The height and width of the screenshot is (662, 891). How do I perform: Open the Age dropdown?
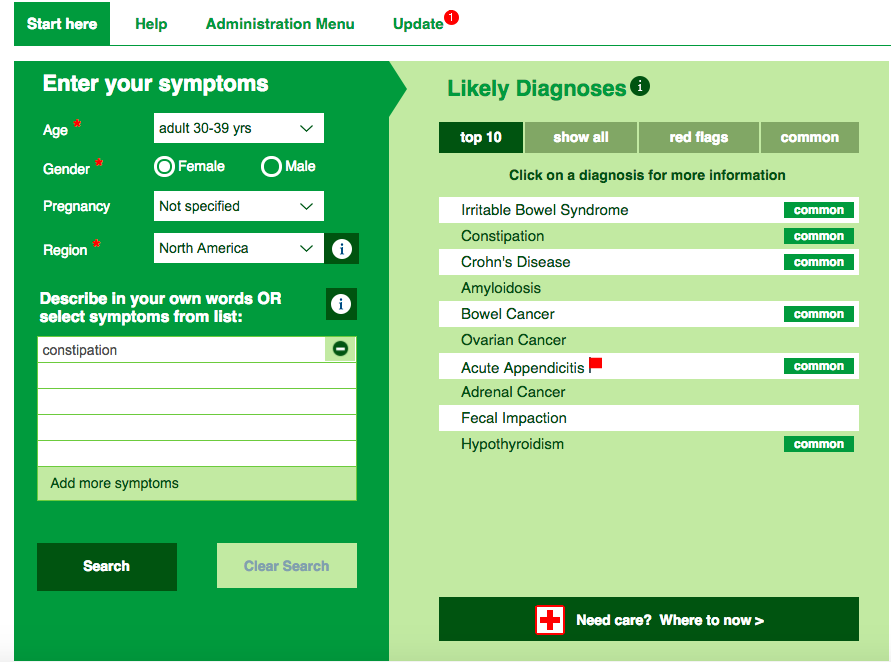click(238, 128)
